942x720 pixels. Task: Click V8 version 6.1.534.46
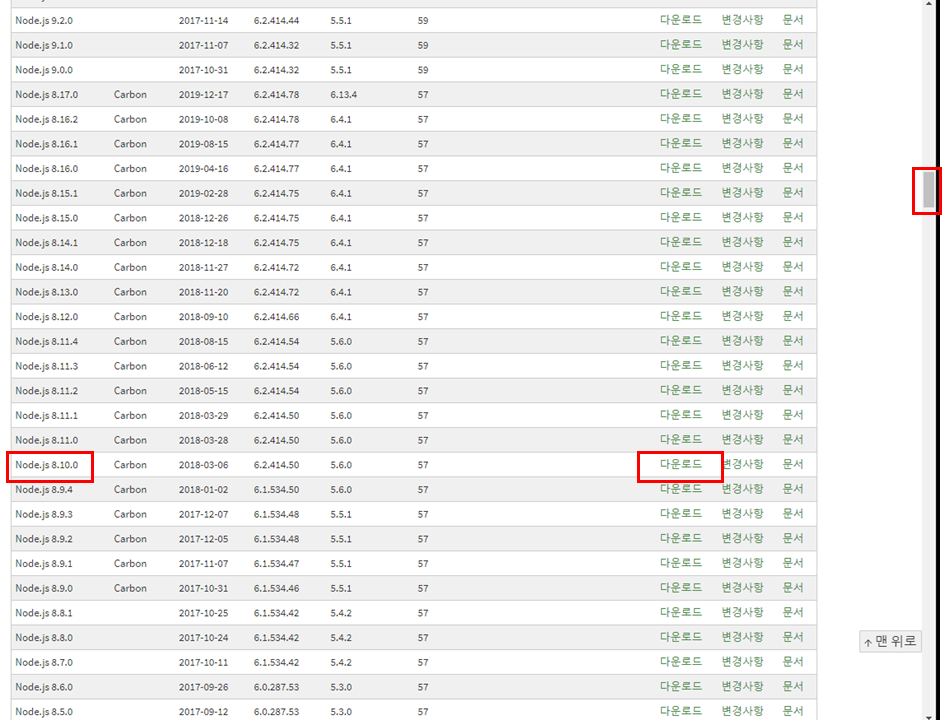276,588
